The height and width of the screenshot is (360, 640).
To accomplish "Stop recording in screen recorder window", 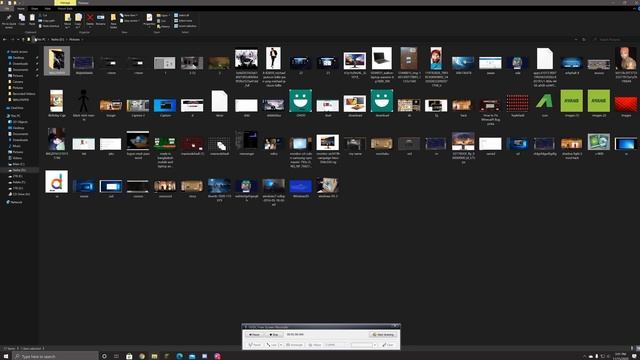I will point(273,335).
